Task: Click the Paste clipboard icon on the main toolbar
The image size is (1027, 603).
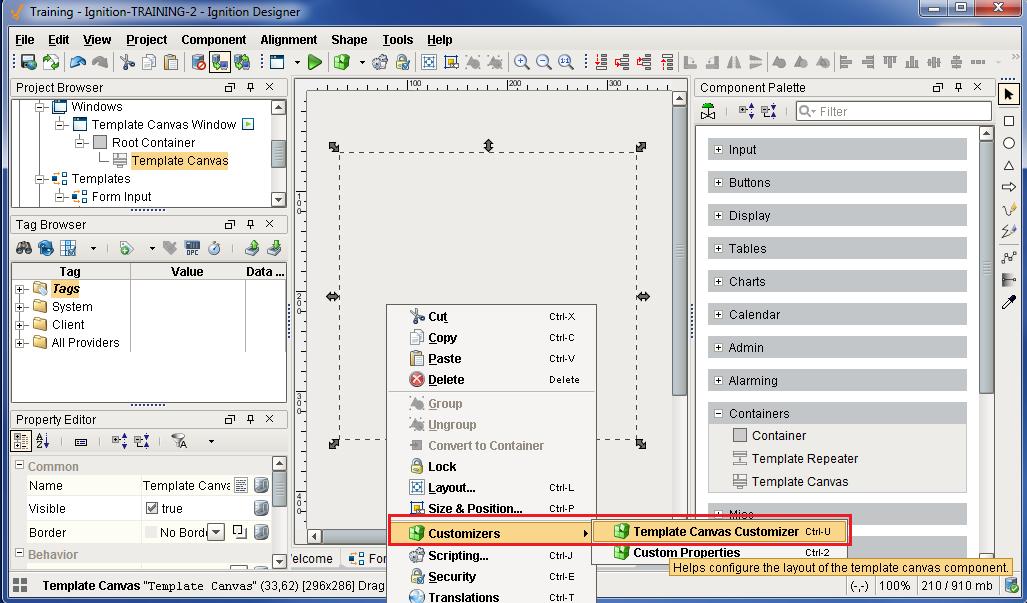Action: [169, 61]
